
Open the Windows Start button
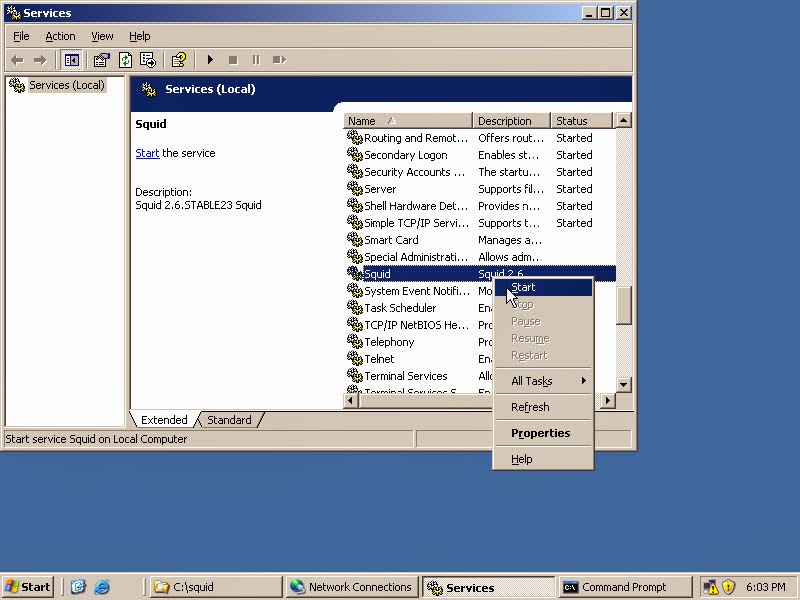(x=28, y=587)
